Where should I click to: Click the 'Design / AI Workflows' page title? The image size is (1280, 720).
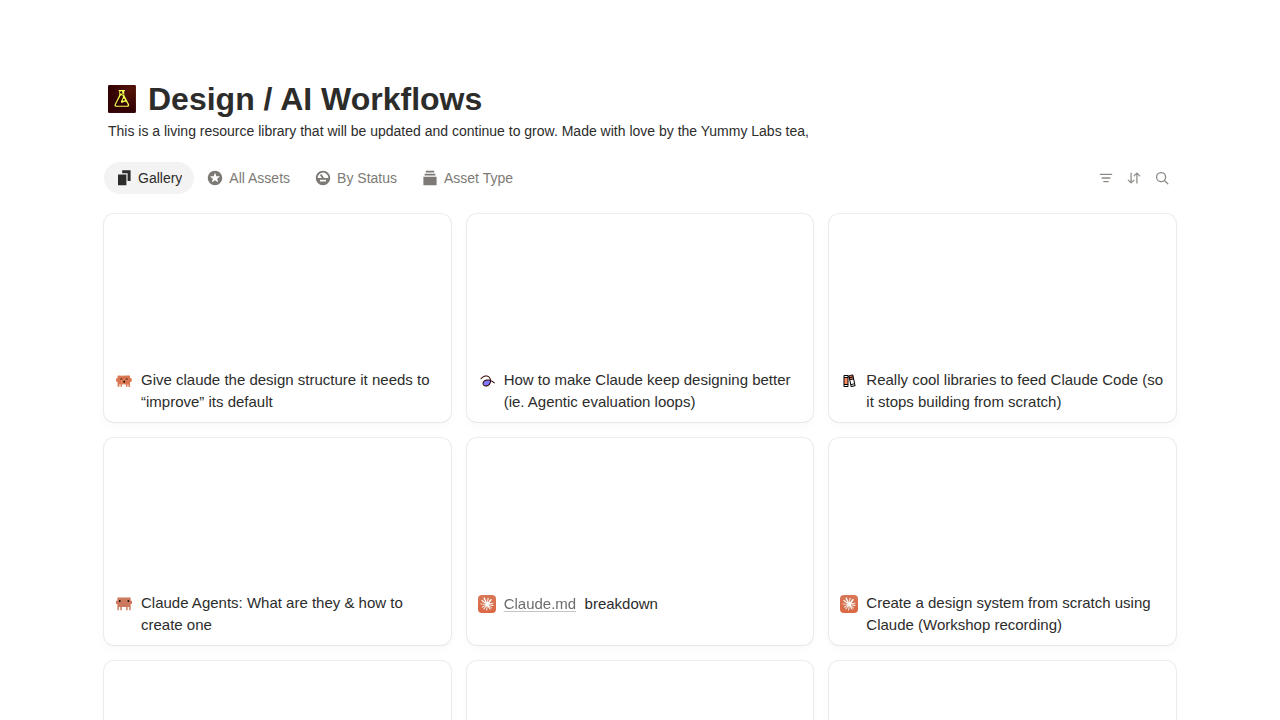tap(315, 99)
